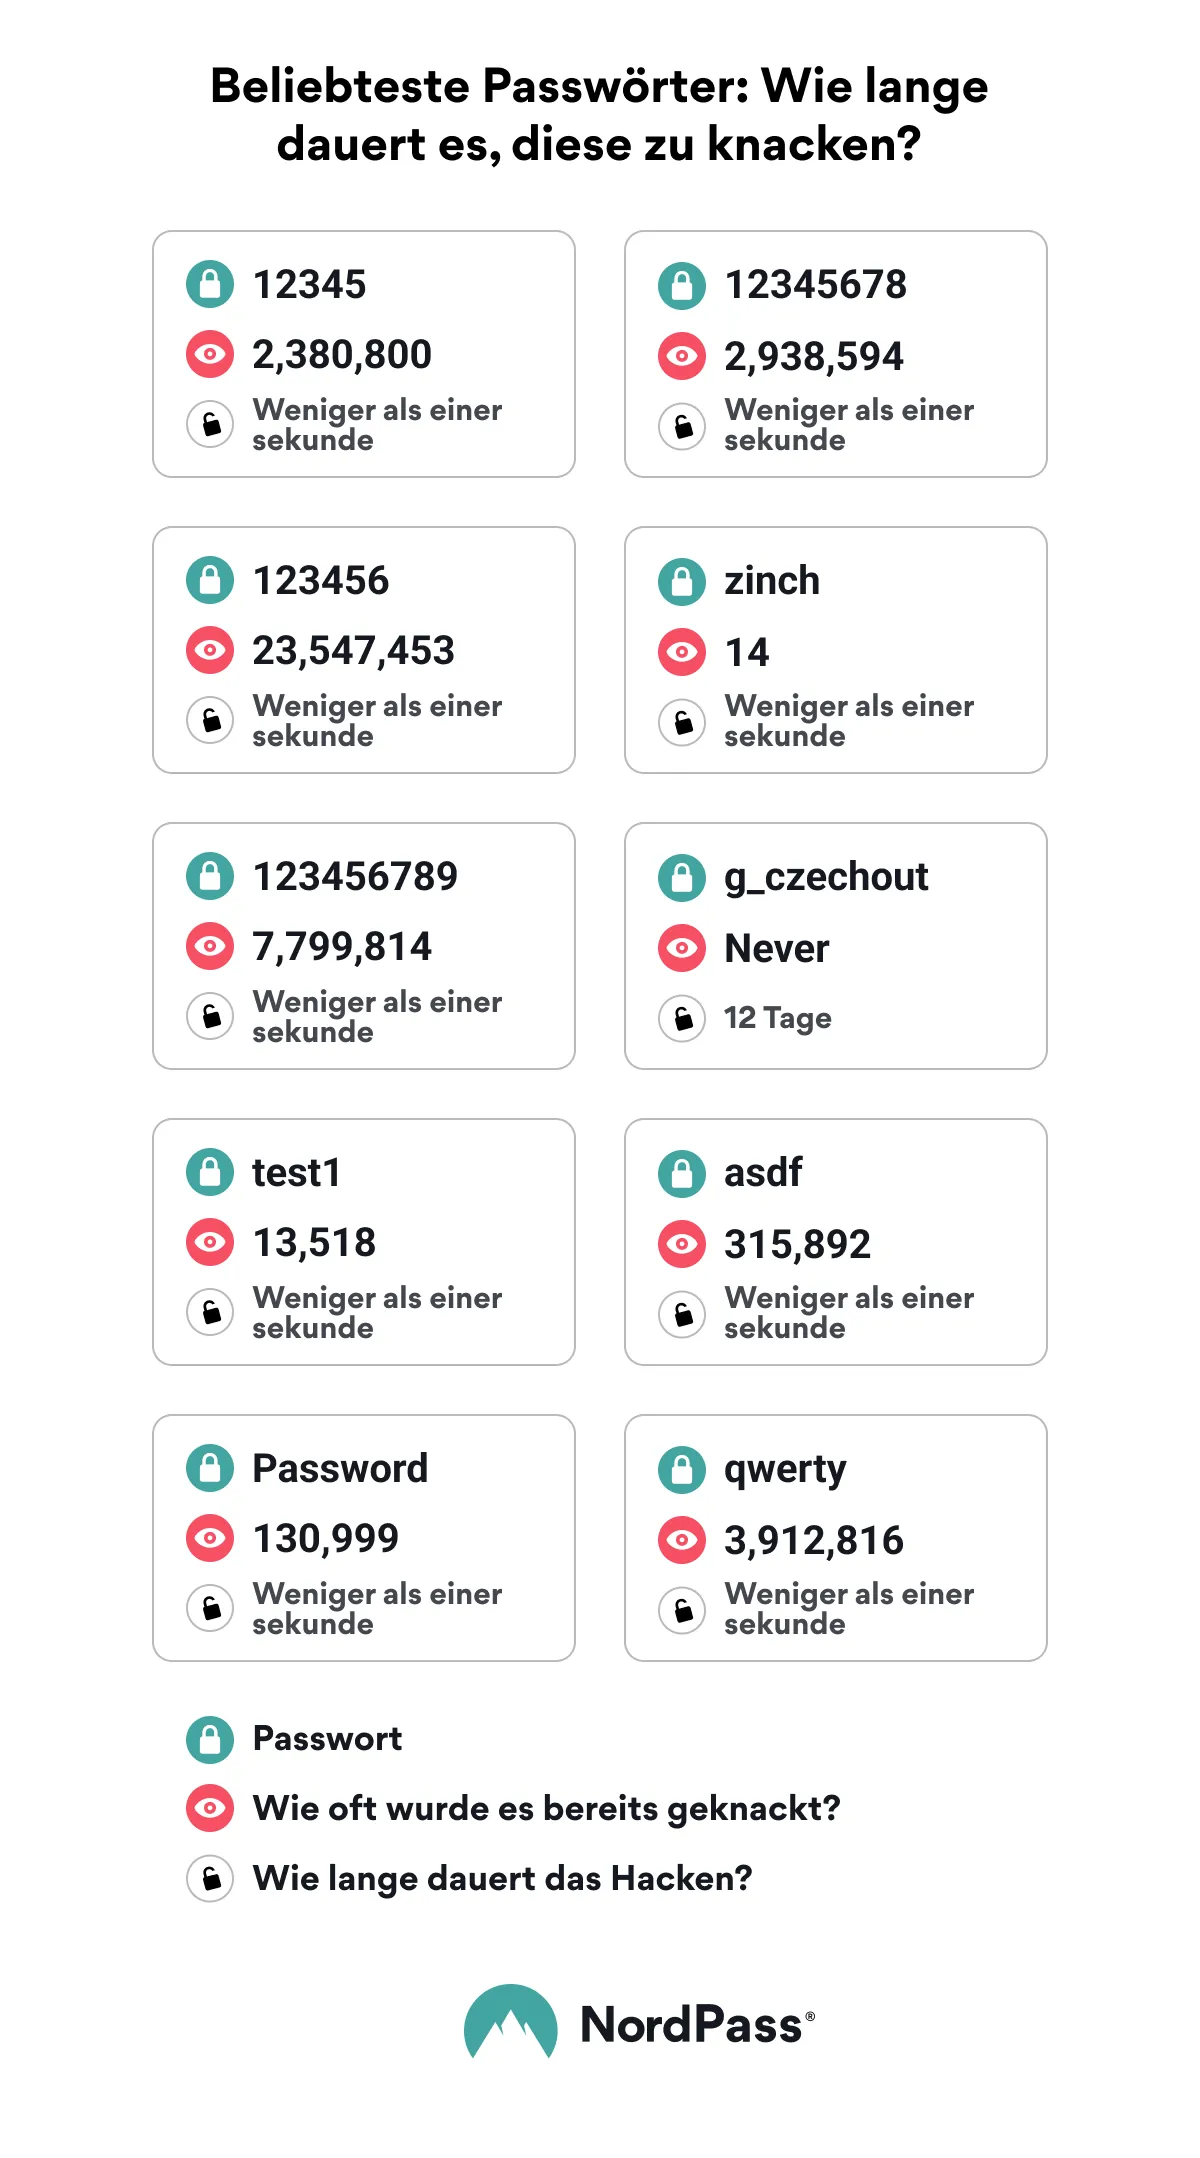Click the green lock icon beside qwerty
Screen dimensions: 1200x2158
682,1469
